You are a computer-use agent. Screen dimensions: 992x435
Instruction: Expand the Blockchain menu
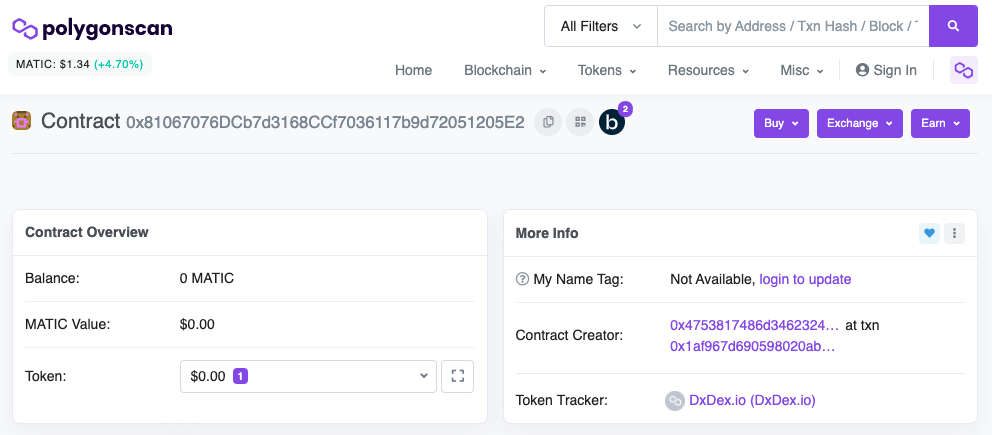click(505, 71)
